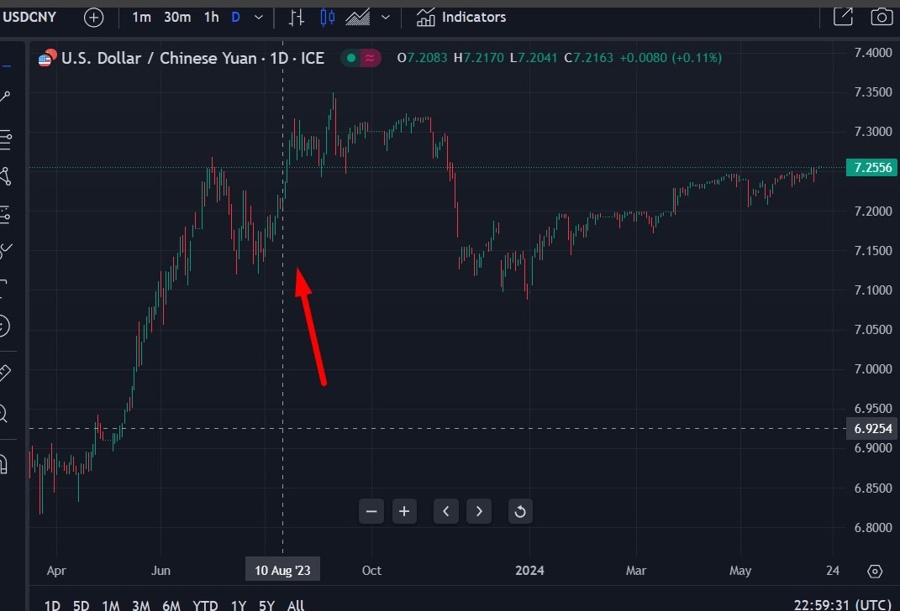Click the 2024 time axis label
The image size is (900, 611).
point(530,570)
